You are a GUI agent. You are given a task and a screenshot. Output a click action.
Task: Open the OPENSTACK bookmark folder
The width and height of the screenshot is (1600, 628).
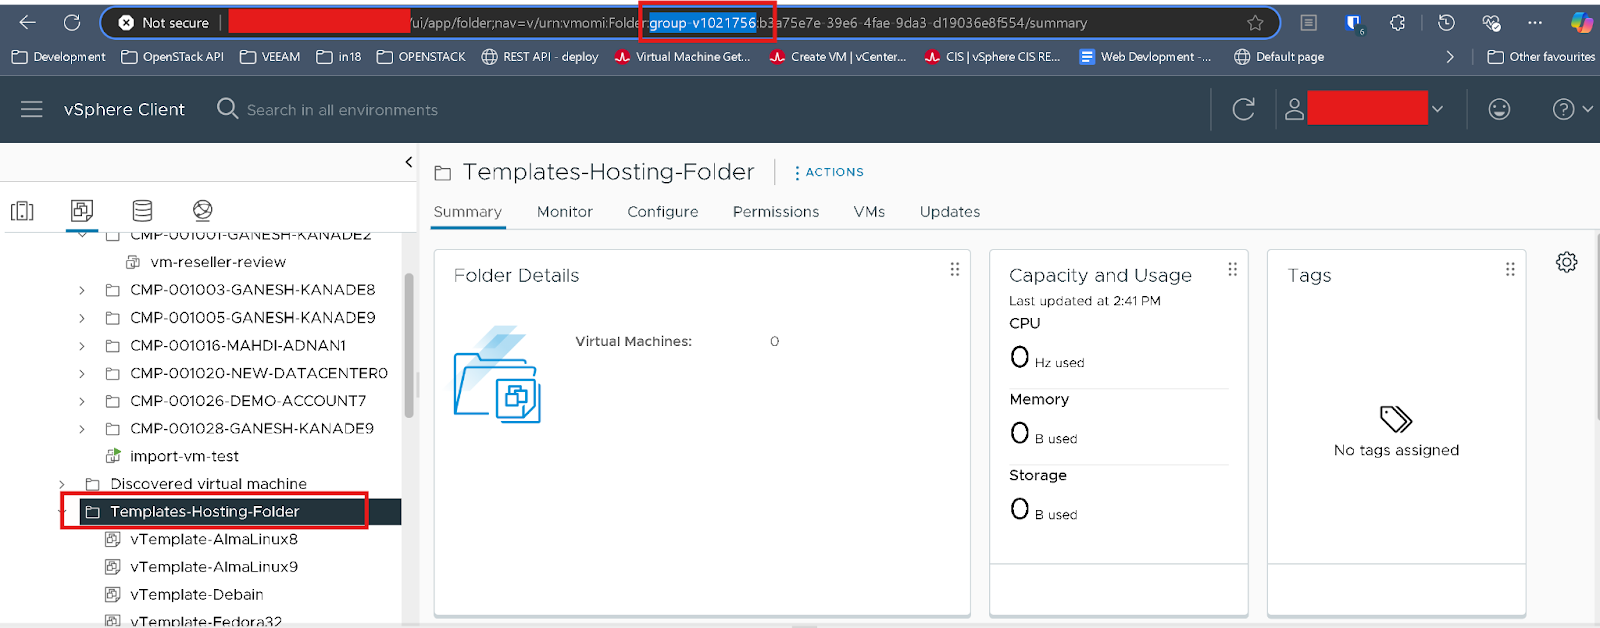click(421, 57)
